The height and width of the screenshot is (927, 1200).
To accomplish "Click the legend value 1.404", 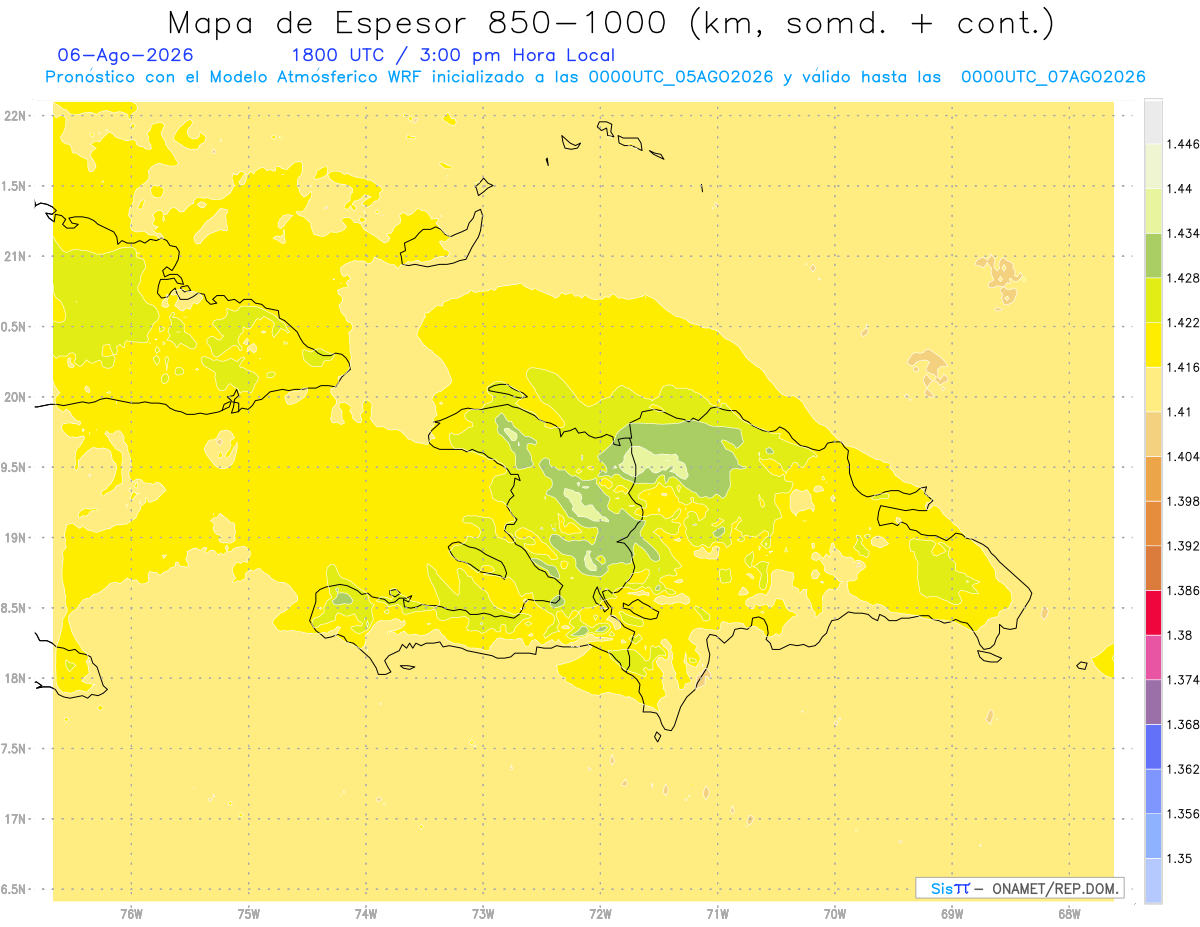I will tap(1183, 457).
